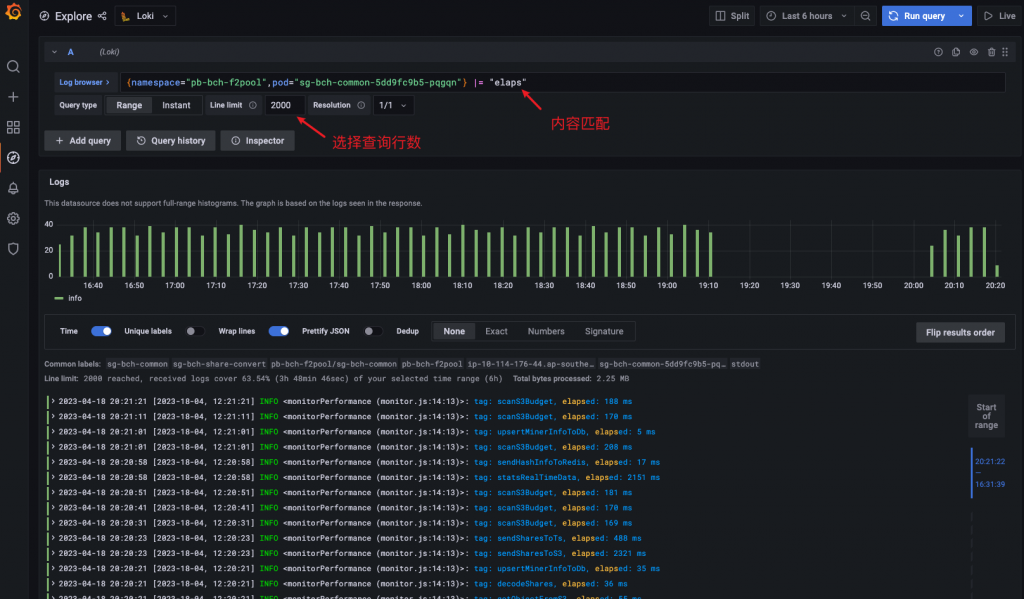Screen dimensions: 1024x599
Task: Click the Split button
Action: point(732,16)
